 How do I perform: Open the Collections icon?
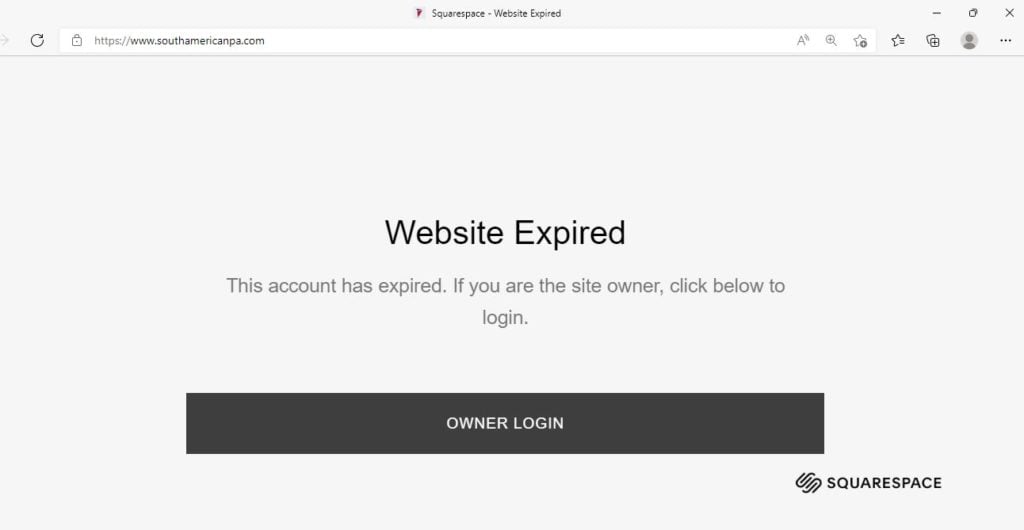coord(933,40)
